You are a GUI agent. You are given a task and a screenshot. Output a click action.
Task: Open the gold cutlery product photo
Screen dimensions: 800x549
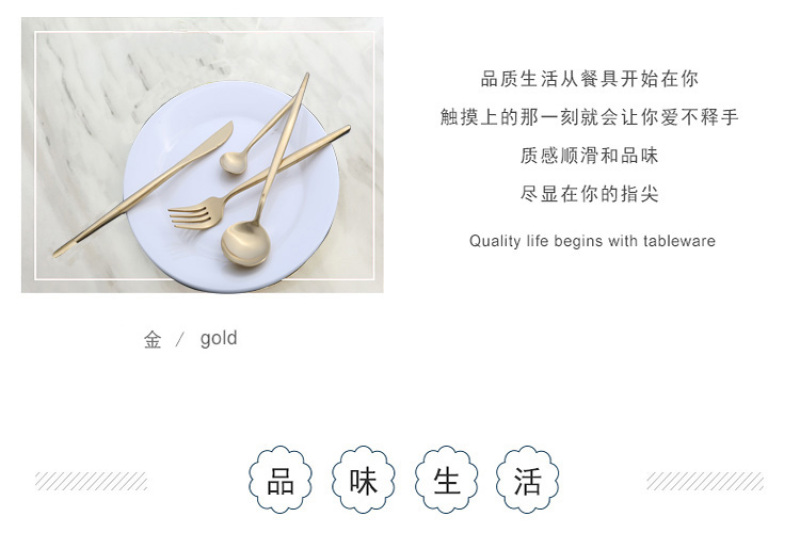click(202, 155)
